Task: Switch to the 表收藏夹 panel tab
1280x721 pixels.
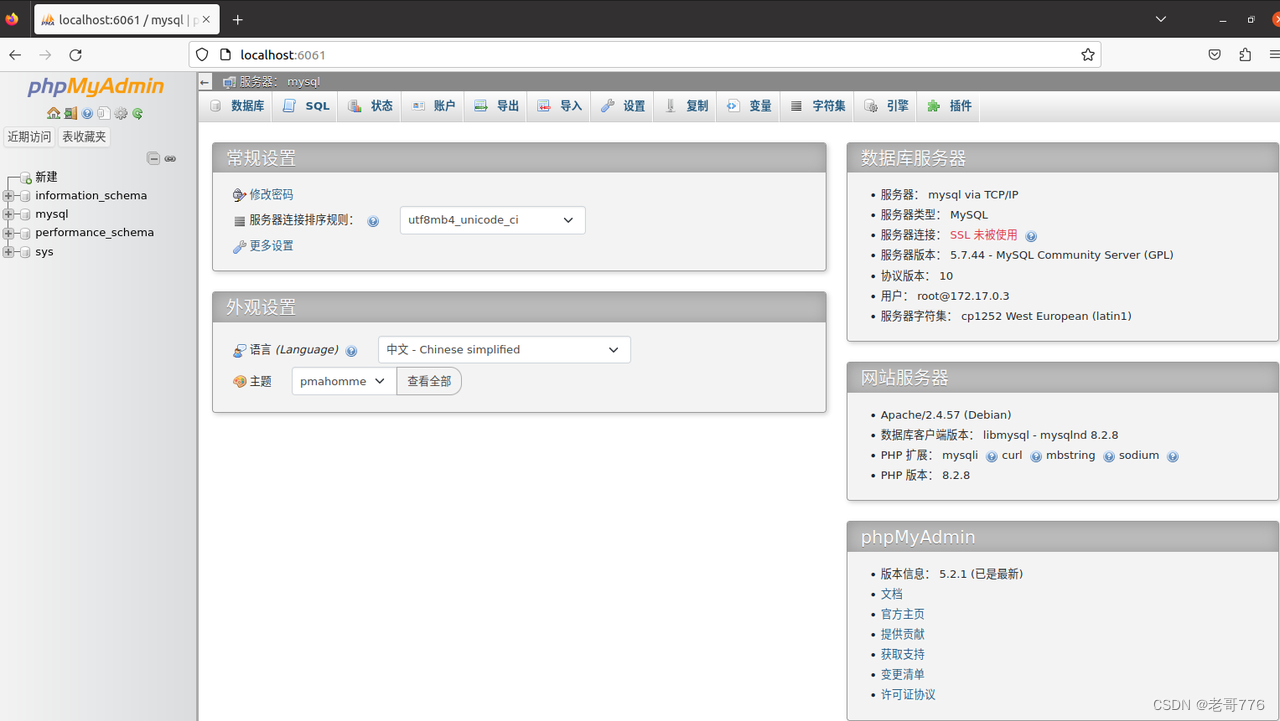Action: tap(83, 136)
